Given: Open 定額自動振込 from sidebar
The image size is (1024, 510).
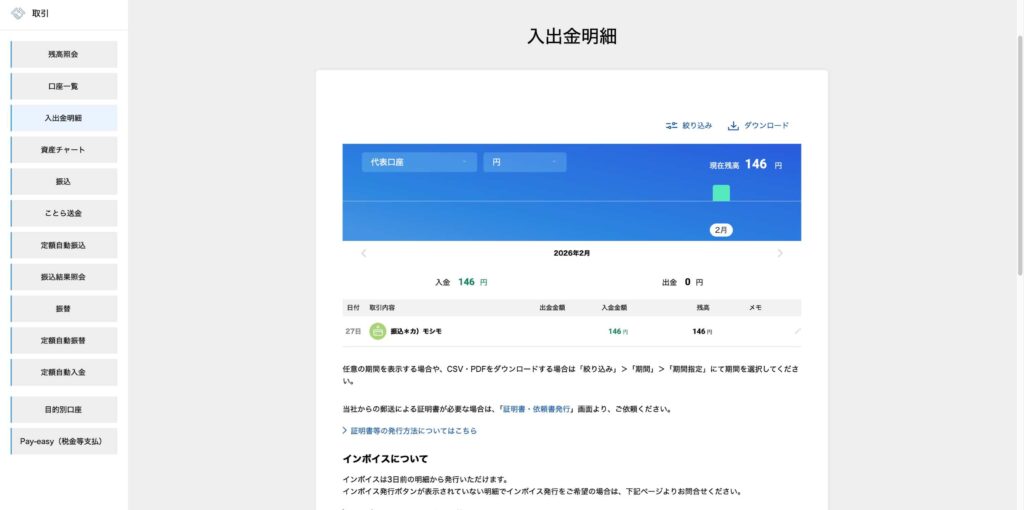Looking at the screenshot, I should [x=64, y=245].
